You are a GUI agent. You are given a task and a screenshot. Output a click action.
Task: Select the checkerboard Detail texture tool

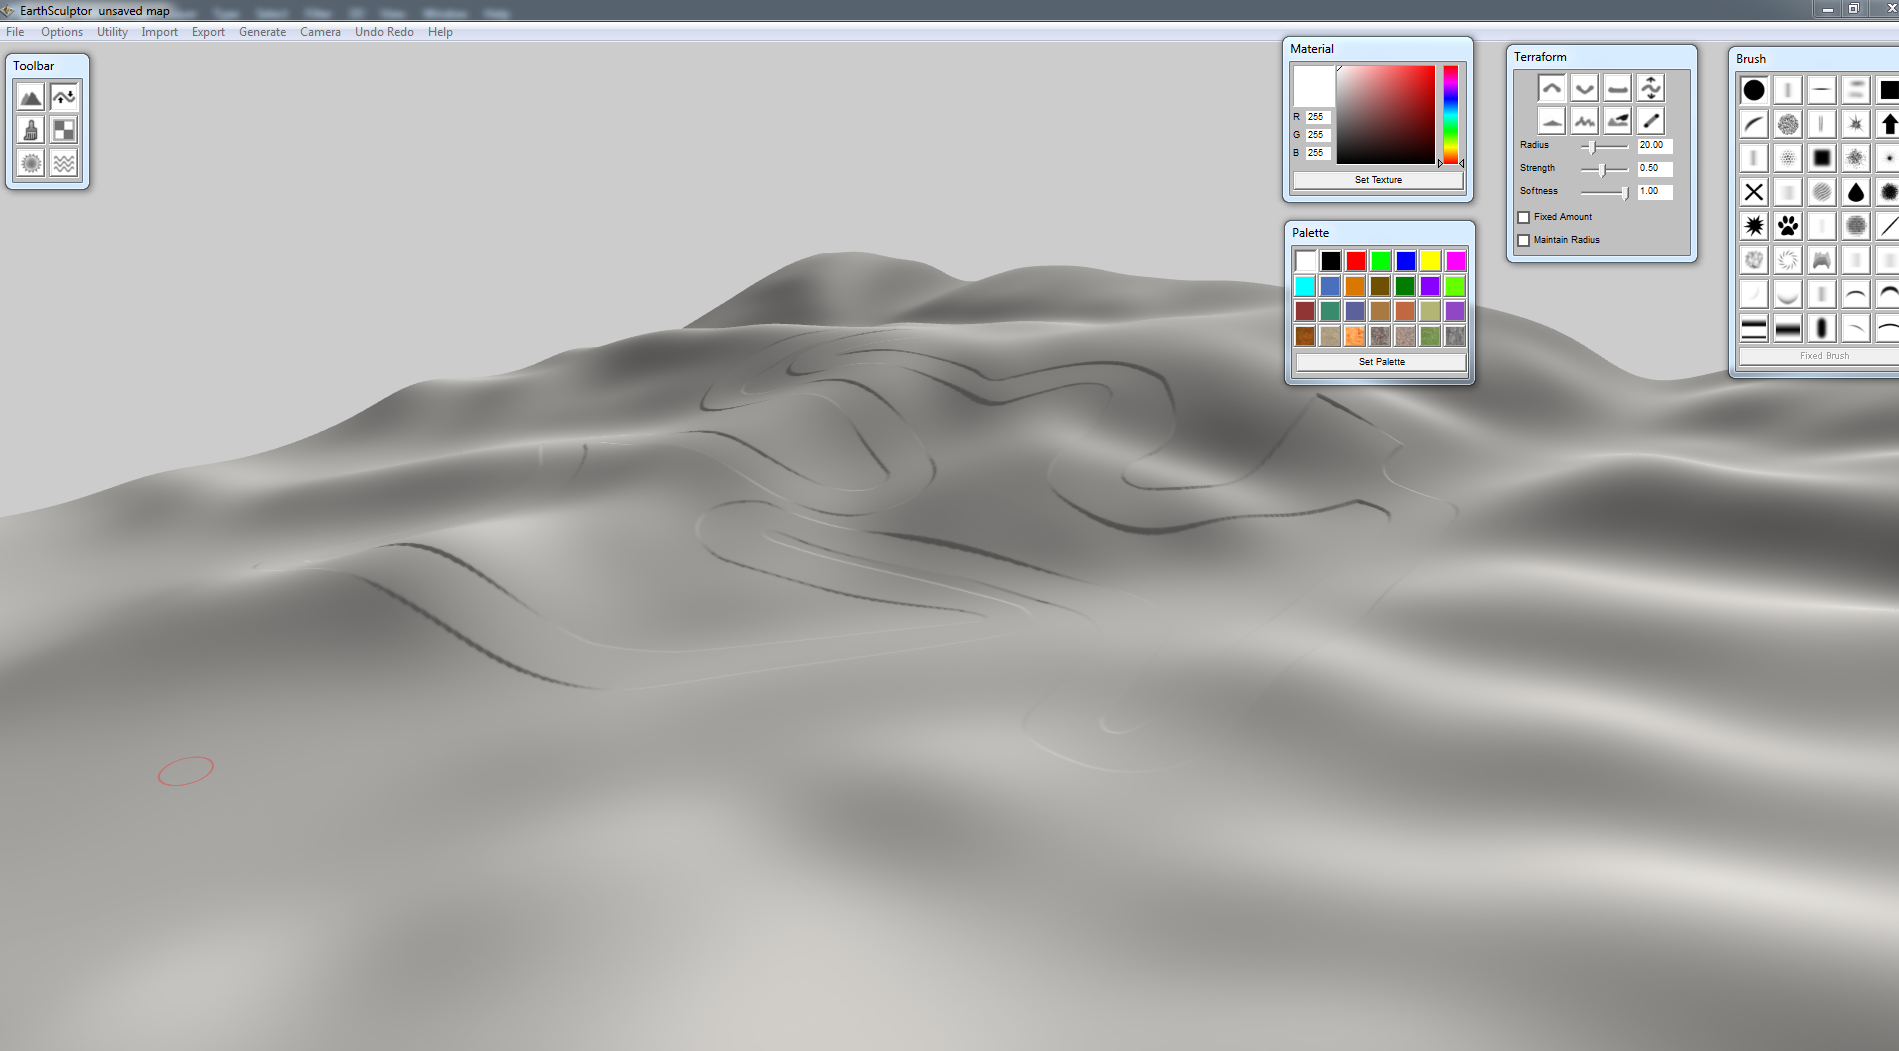[x=64, y=130]
